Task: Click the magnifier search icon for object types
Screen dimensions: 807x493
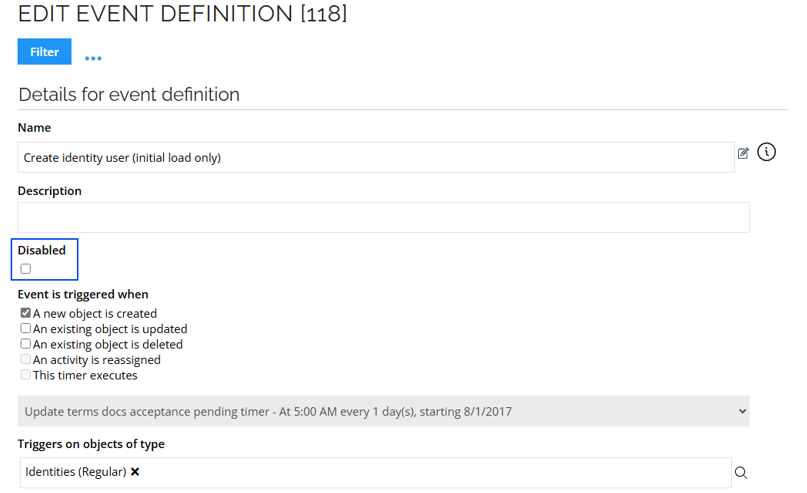Action: point(741,473)
